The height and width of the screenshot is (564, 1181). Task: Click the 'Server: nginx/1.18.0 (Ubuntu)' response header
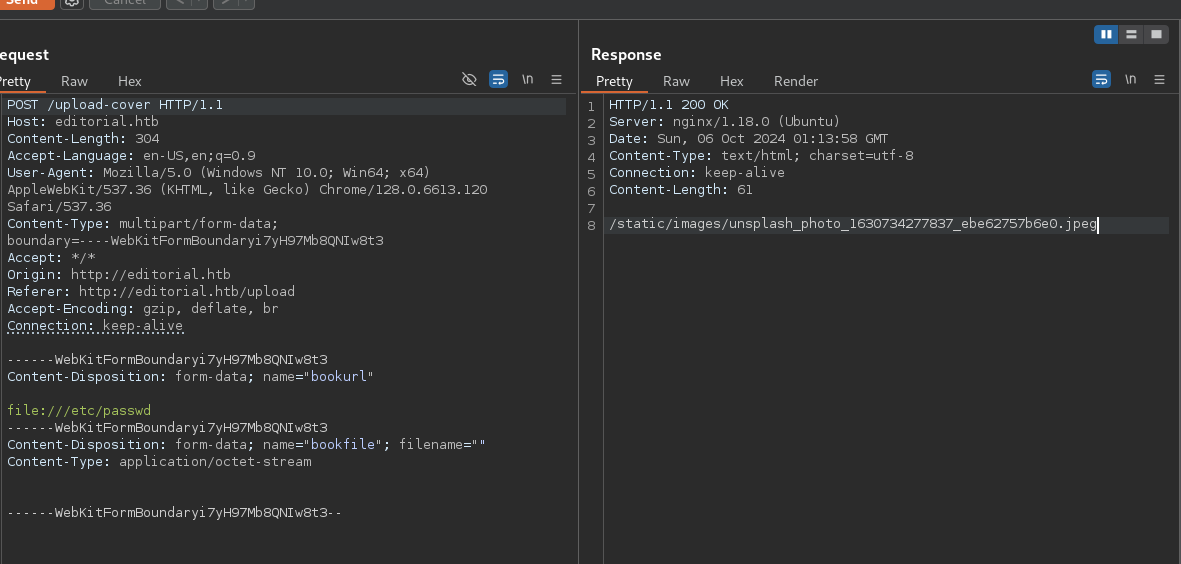click(725, 121)
